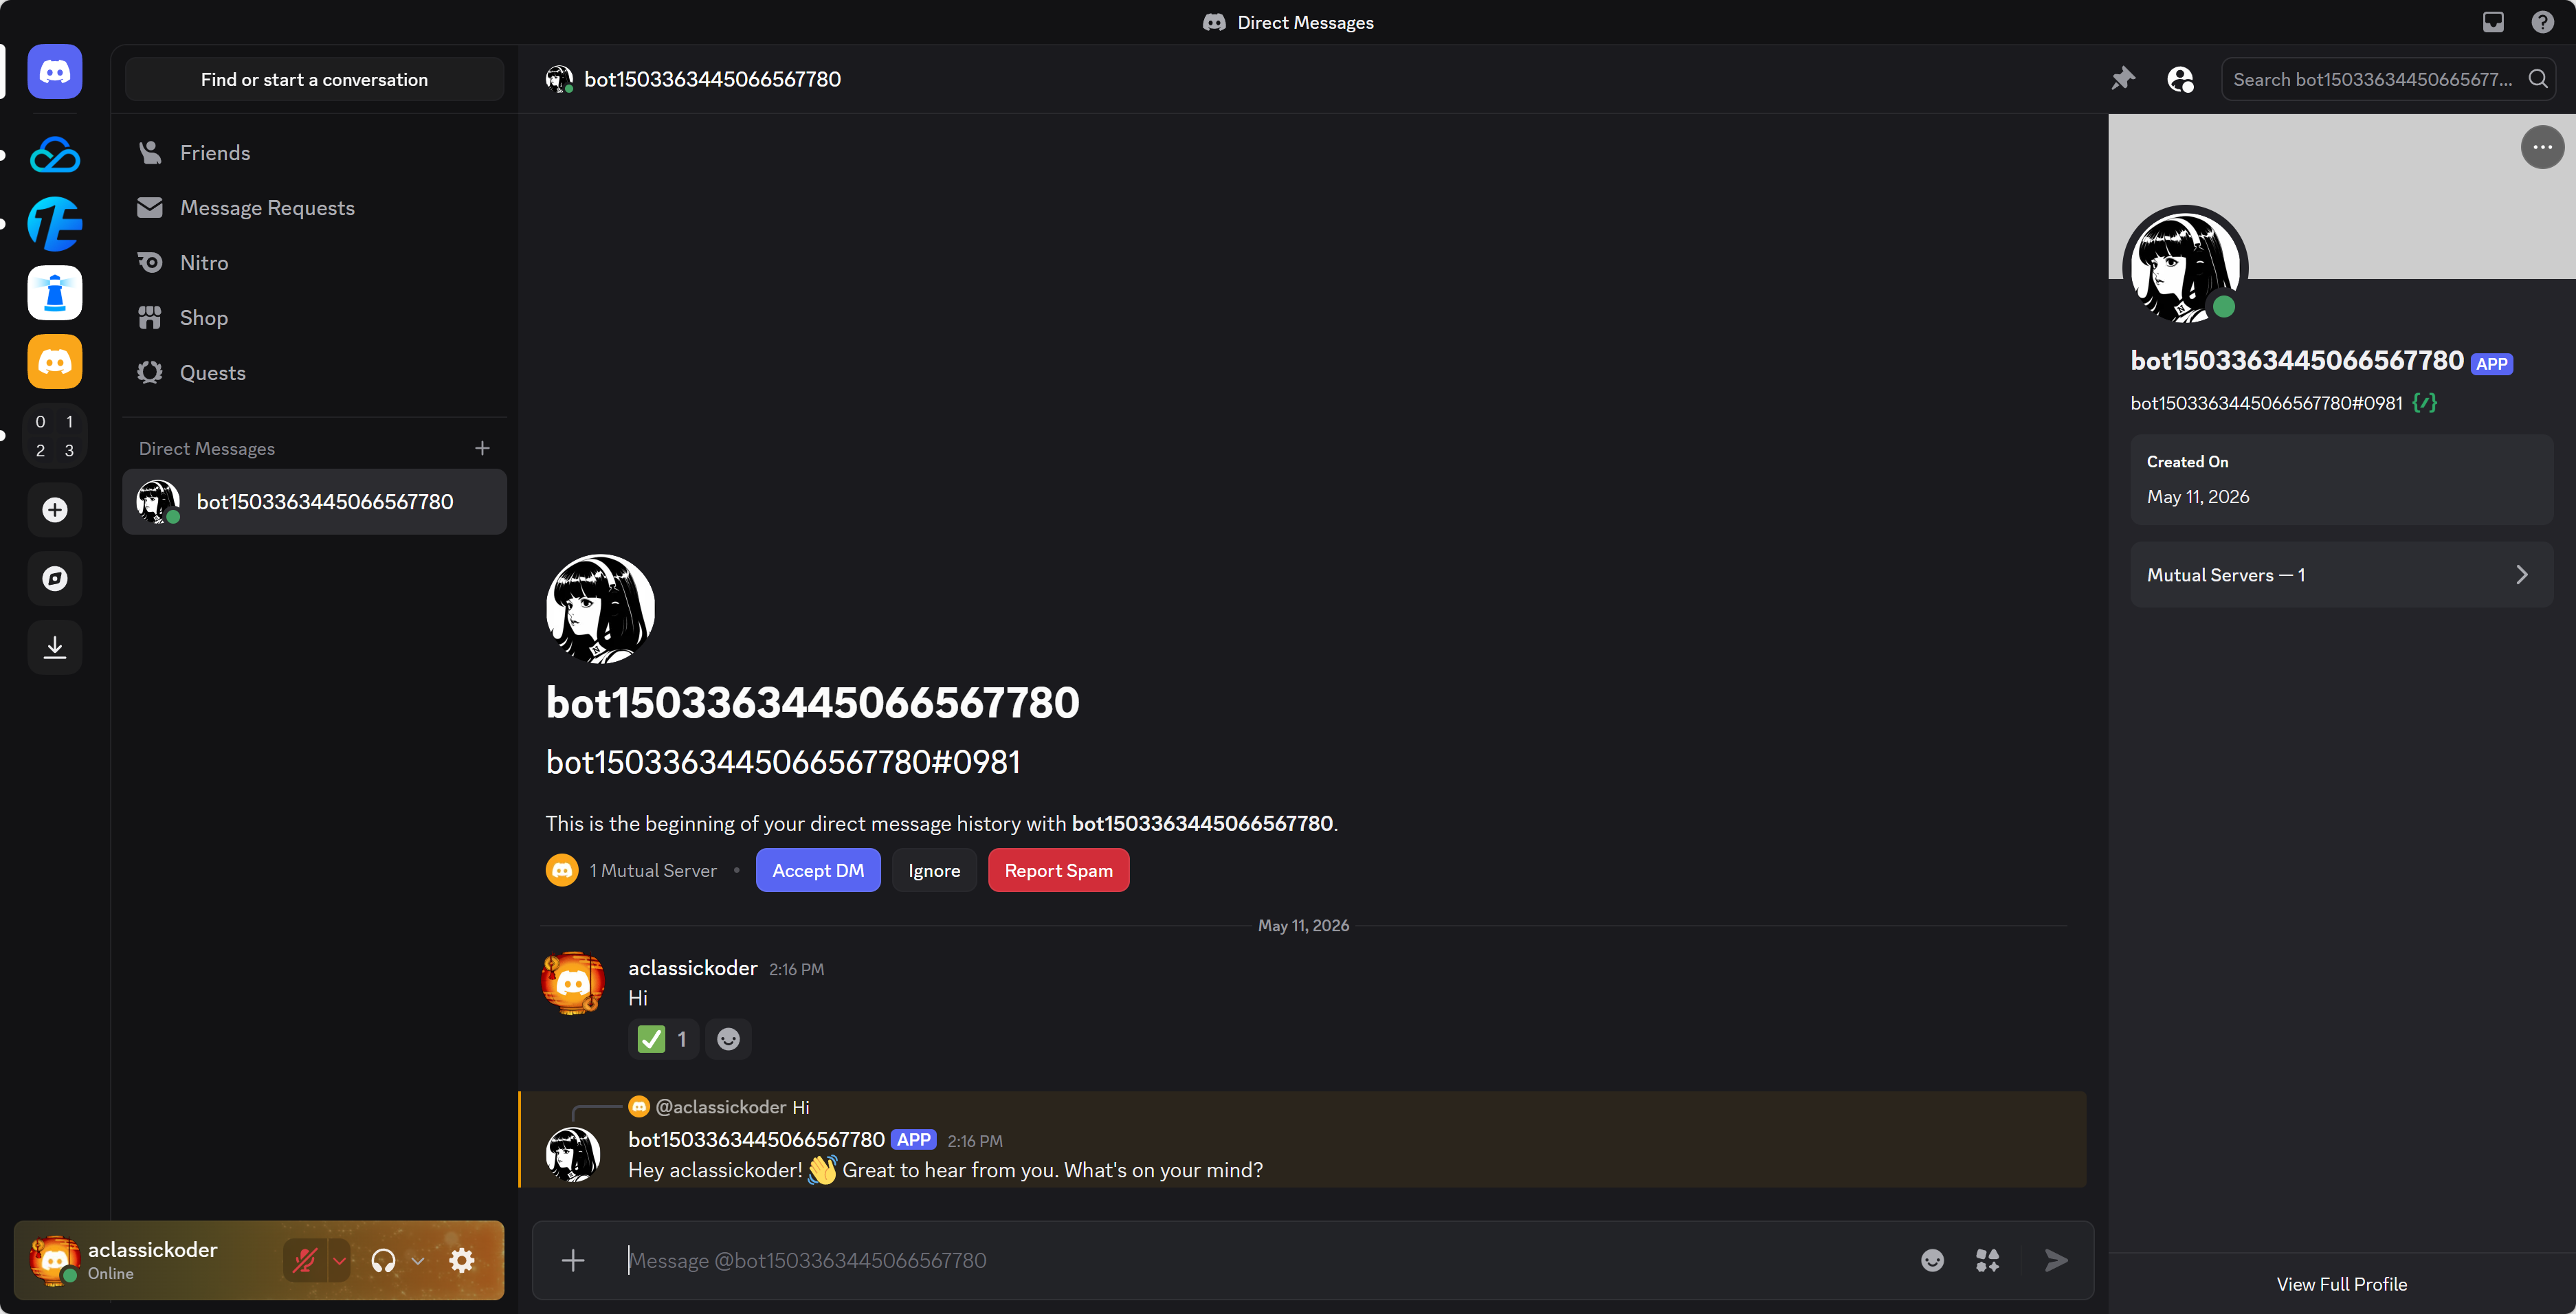Open the lighthouse server icon
Viewport: 2576px width, 1314px height.
[55, 292]
